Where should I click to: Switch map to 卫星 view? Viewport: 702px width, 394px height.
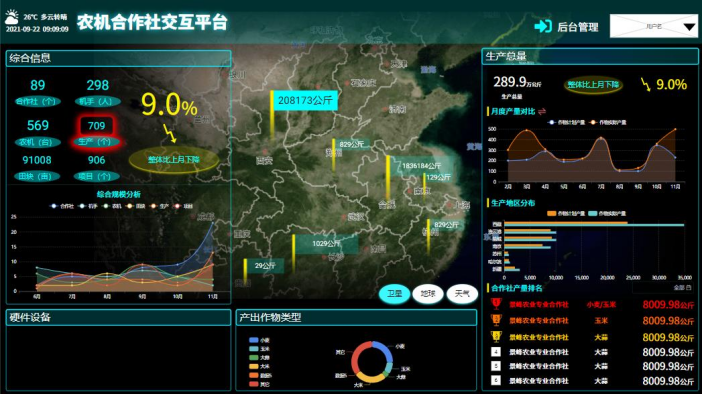[394, 294]
